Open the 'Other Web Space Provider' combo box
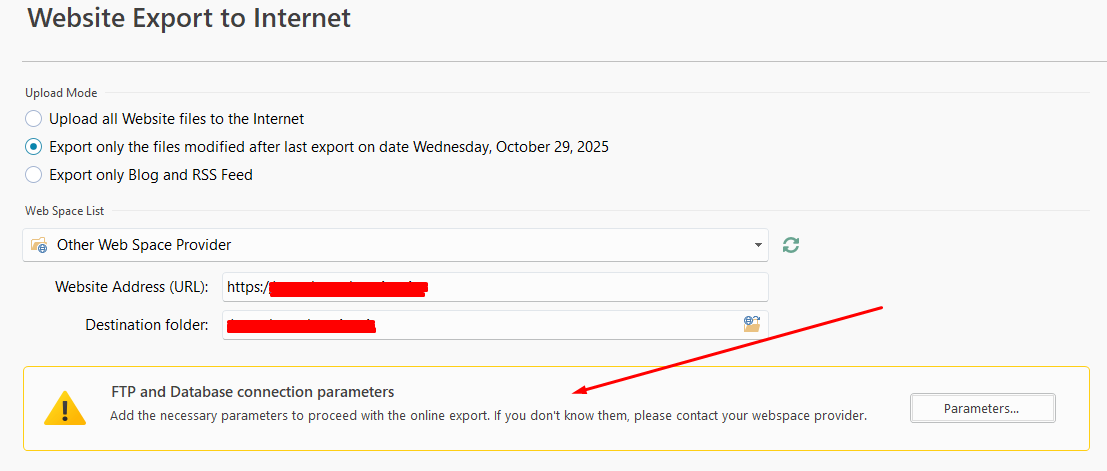 395,245
